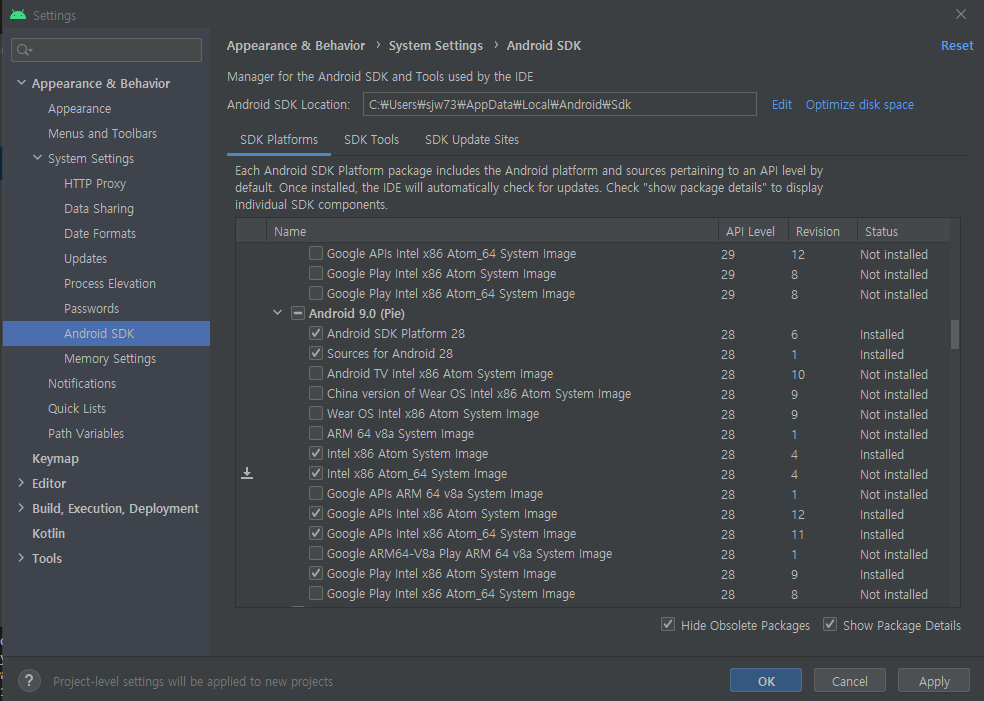Check Google Play Intel x86 Atom image API 29
This screenshot has height=701, width=984.
tap(316, 274)
